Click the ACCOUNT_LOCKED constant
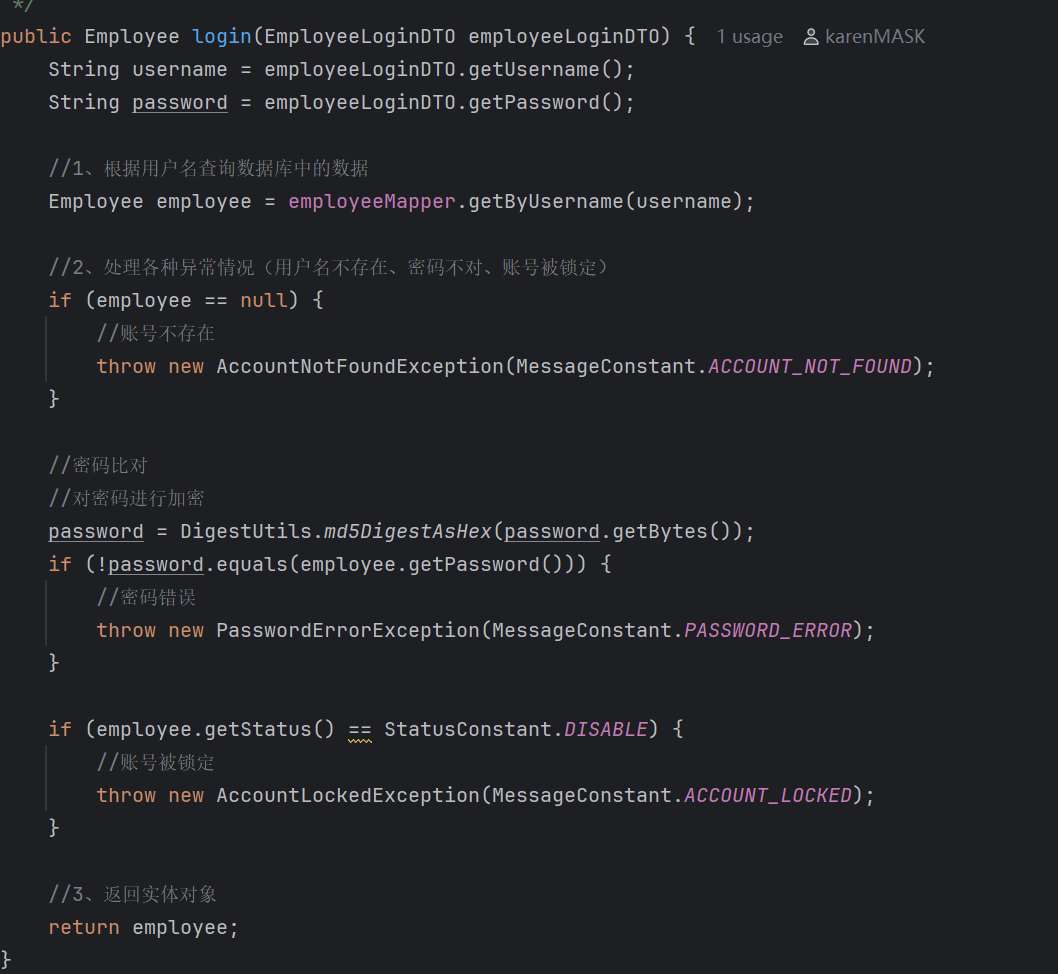1058x974 pixels. 768,796
